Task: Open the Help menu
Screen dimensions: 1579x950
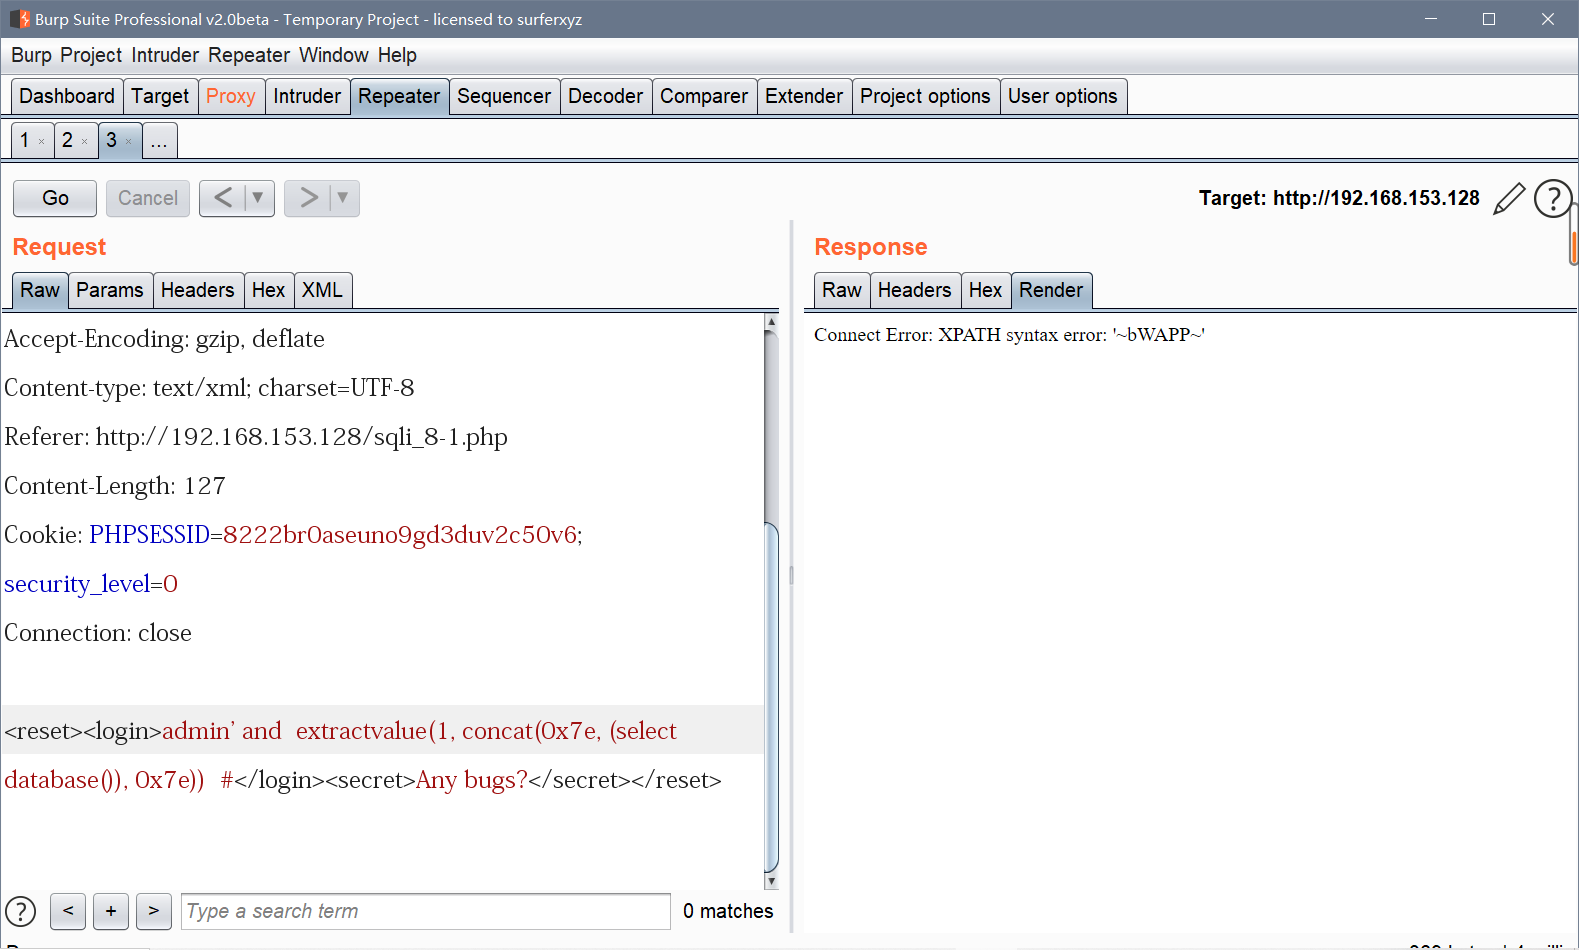Action: (397, 55)
